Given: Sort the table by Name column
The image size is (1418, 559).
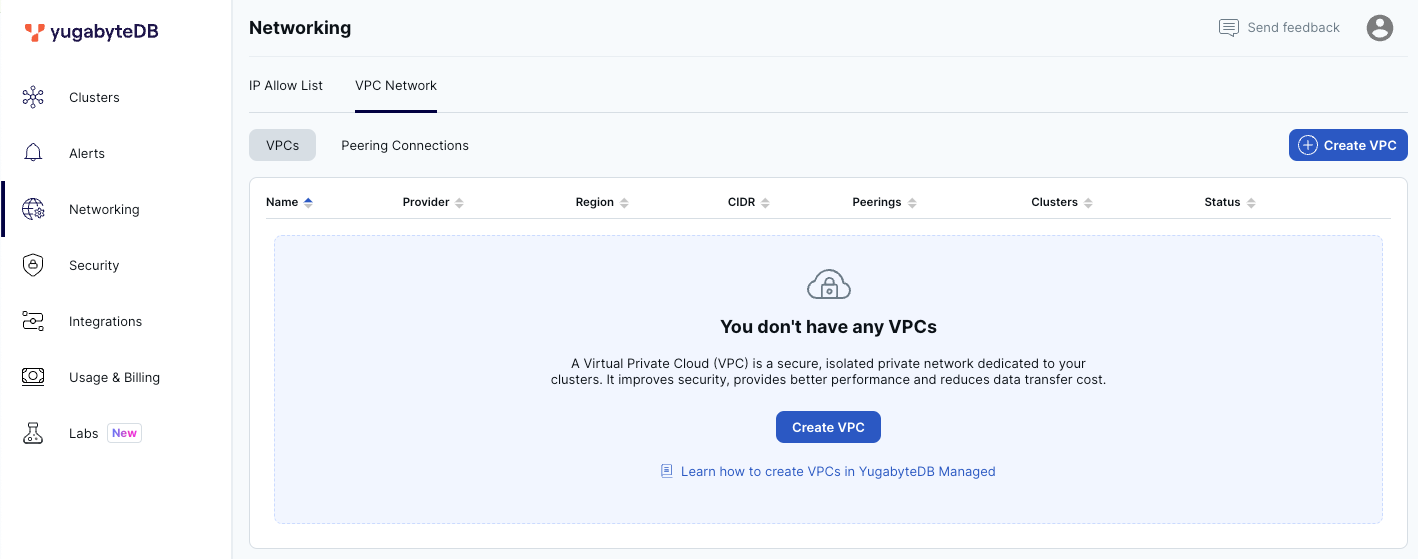Looking at the screenshot, I should pyautogui.click(x=308, y=202).
